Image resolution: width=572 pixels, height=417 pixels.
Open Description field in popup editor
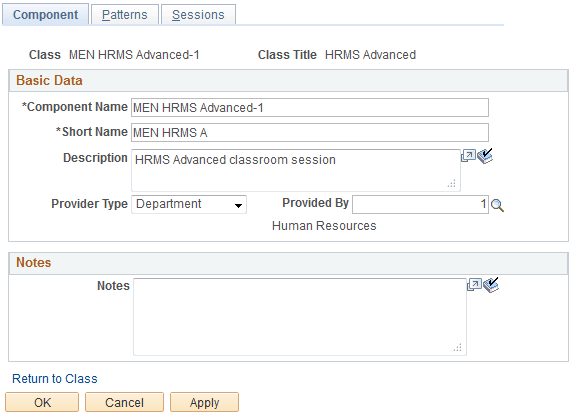point(468,156)
